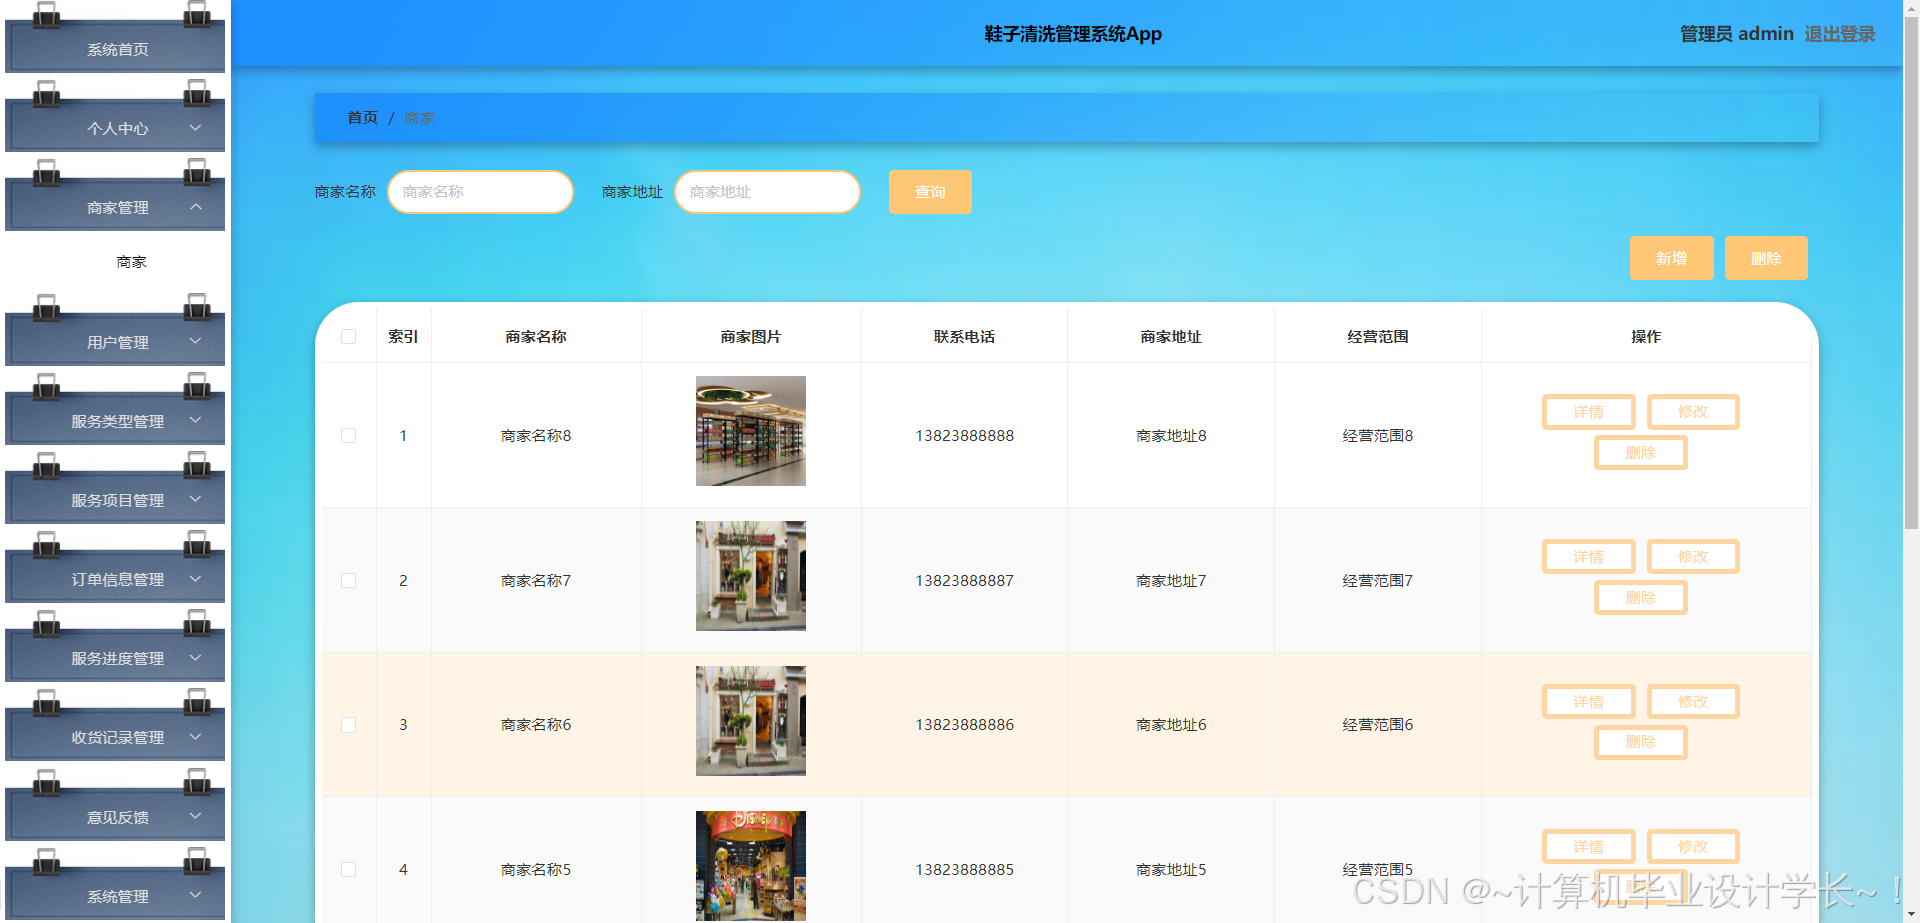Select 系统首页 in the sidebar
The image size is (1920, 923).
(114, 48)
